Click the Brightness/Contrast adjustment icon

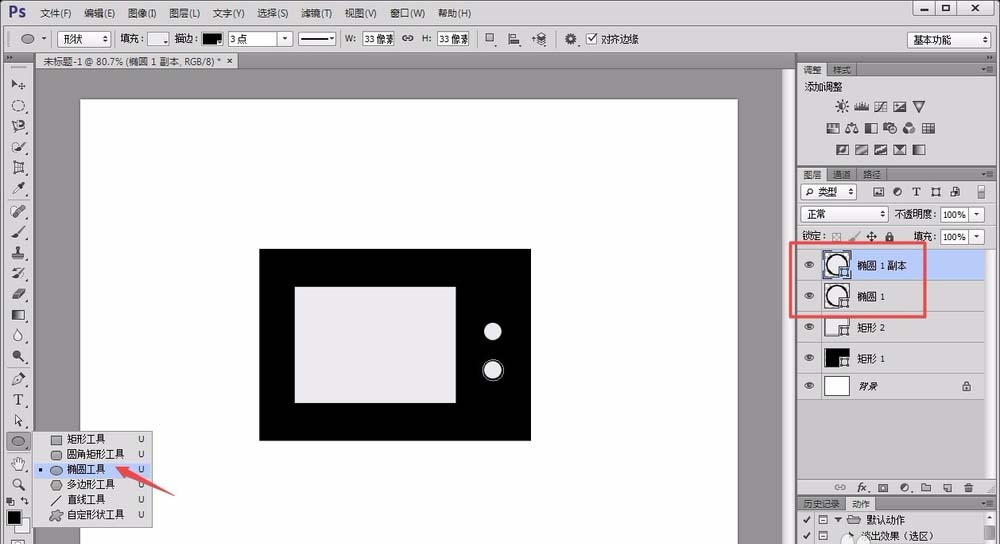tap(842, 107)
